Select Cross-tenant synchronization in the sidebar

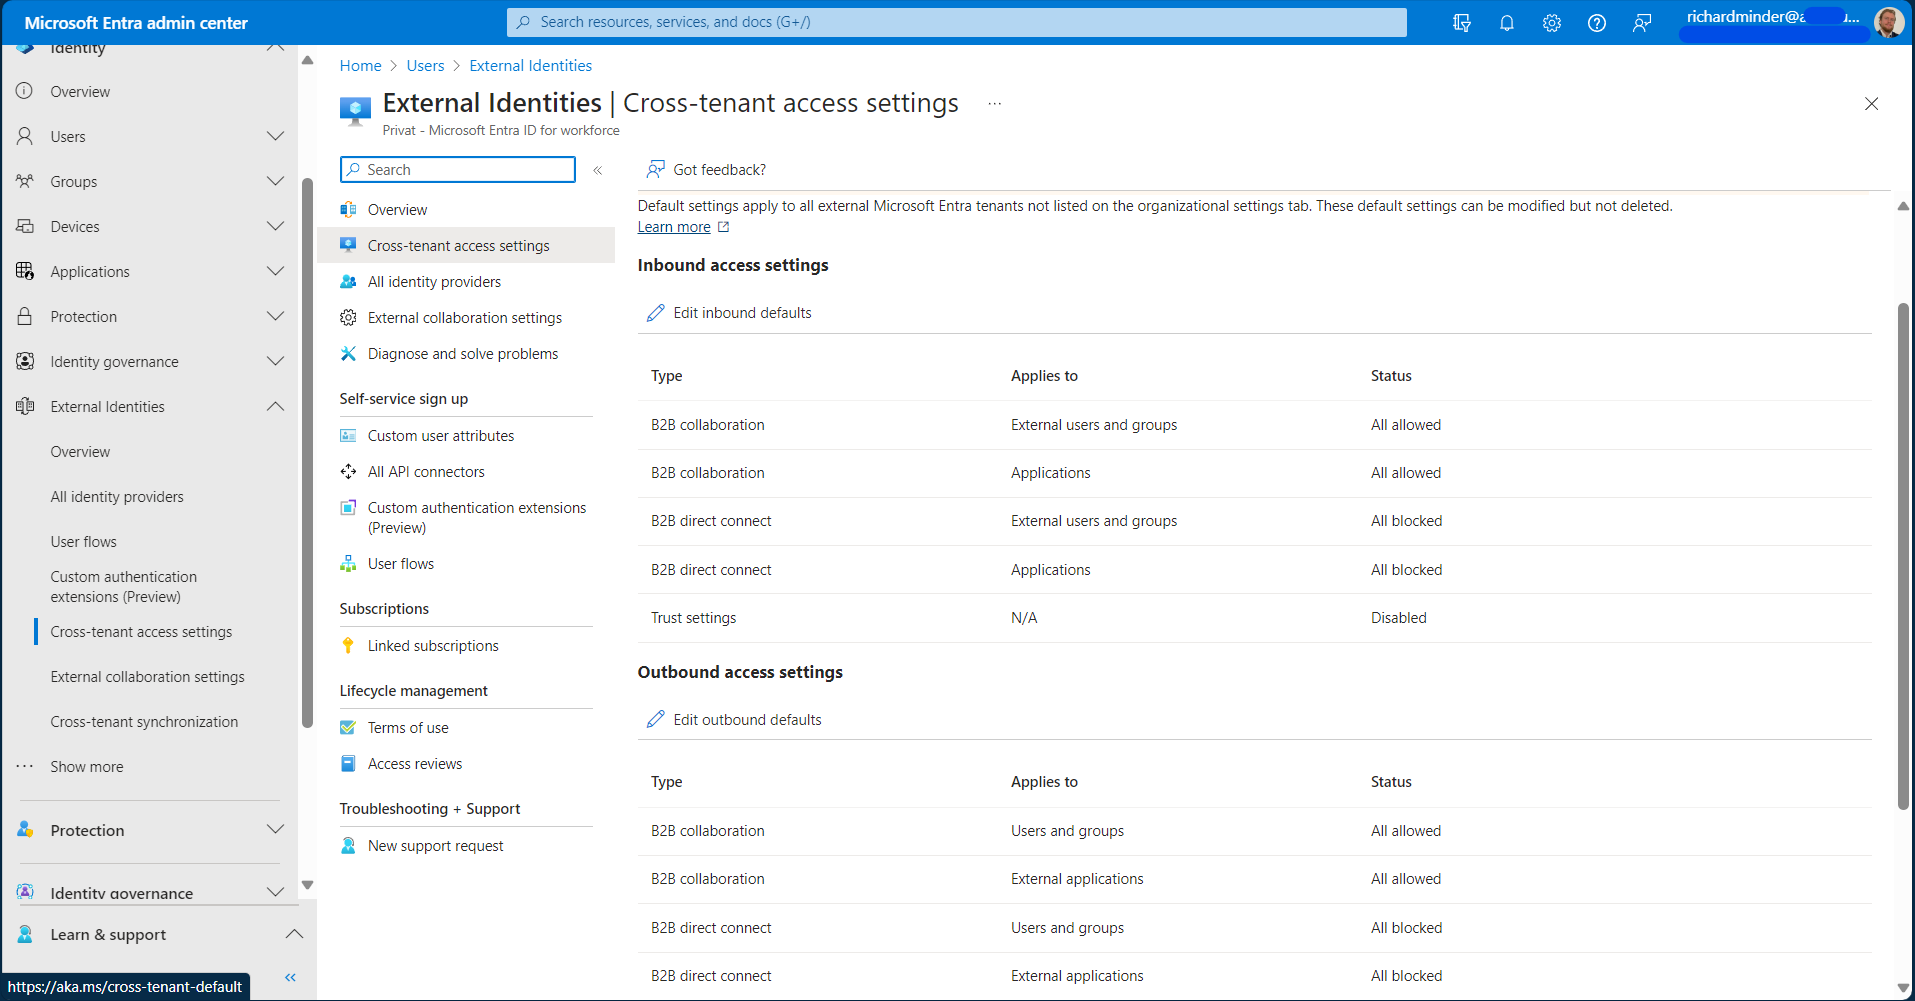144,721
